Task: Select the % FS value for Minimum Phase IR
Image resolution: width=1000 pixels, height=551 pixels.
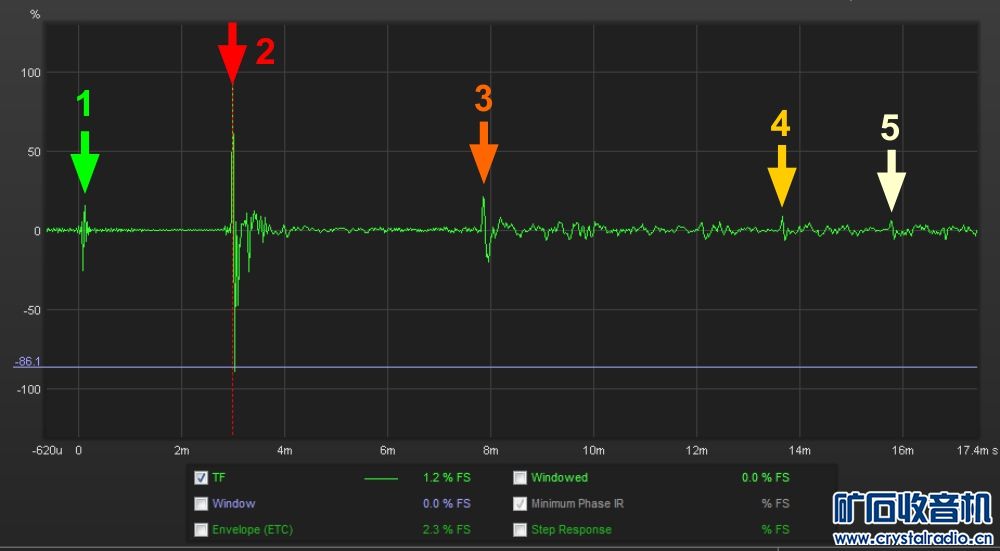Action: (x=775, y=504)
